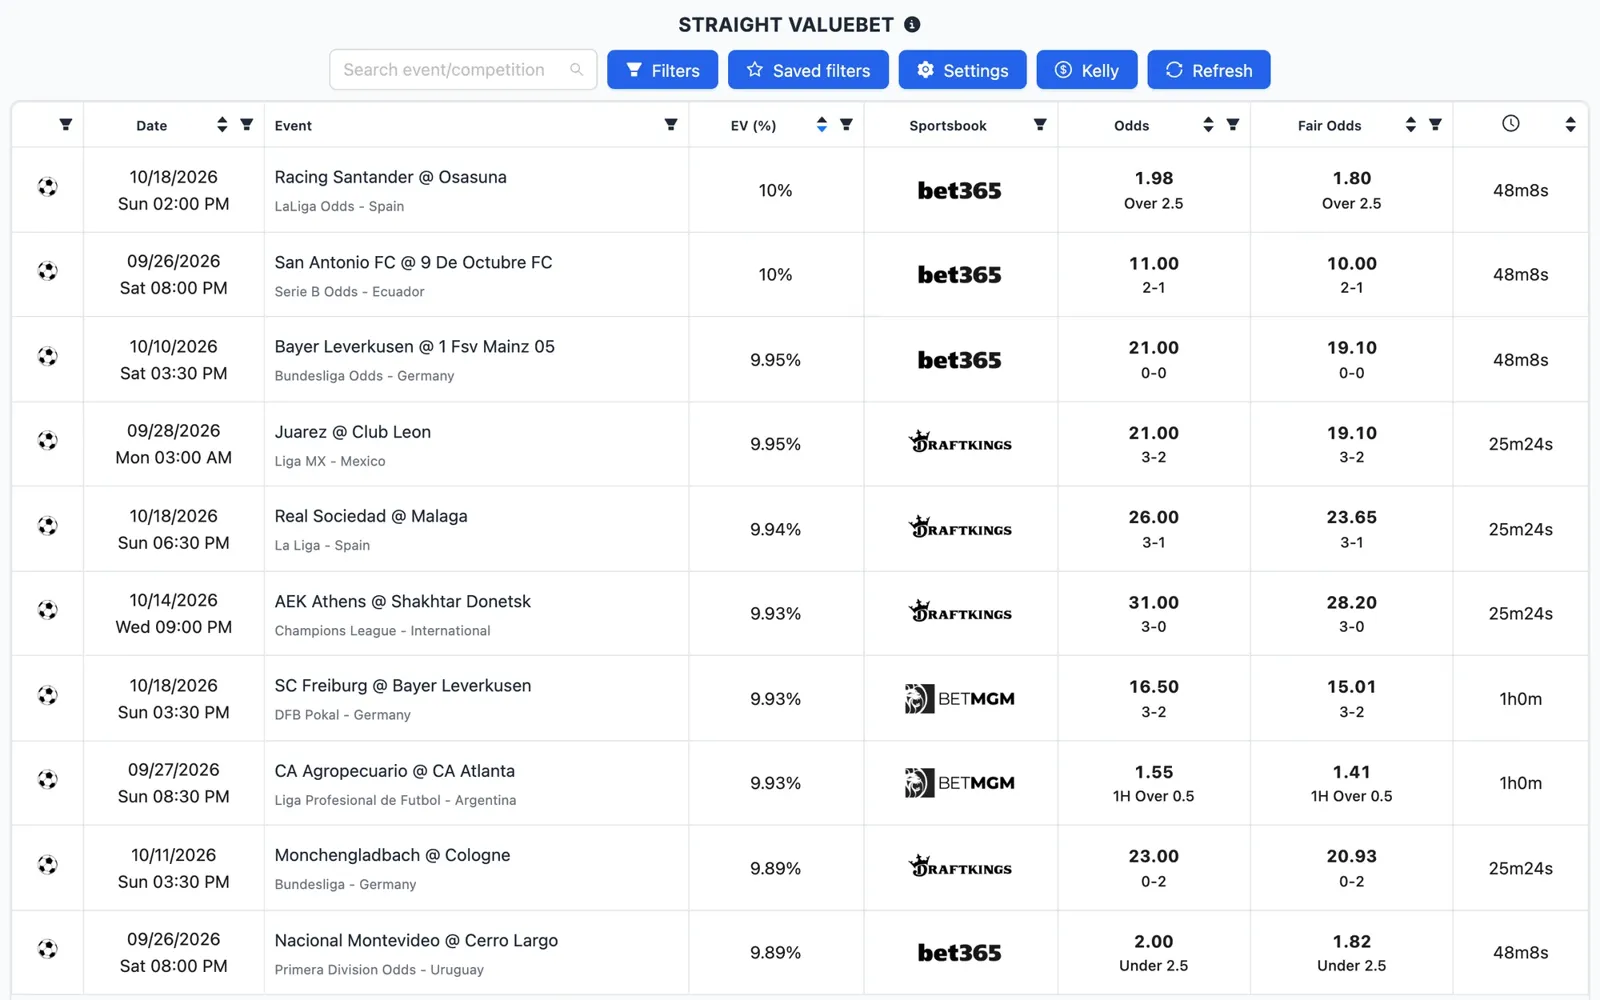1600x1000 pixels.
Task: Select event Bayer Leverkusen @ 1 Fsv Mainz 05
Action: (x=414, y=347)
